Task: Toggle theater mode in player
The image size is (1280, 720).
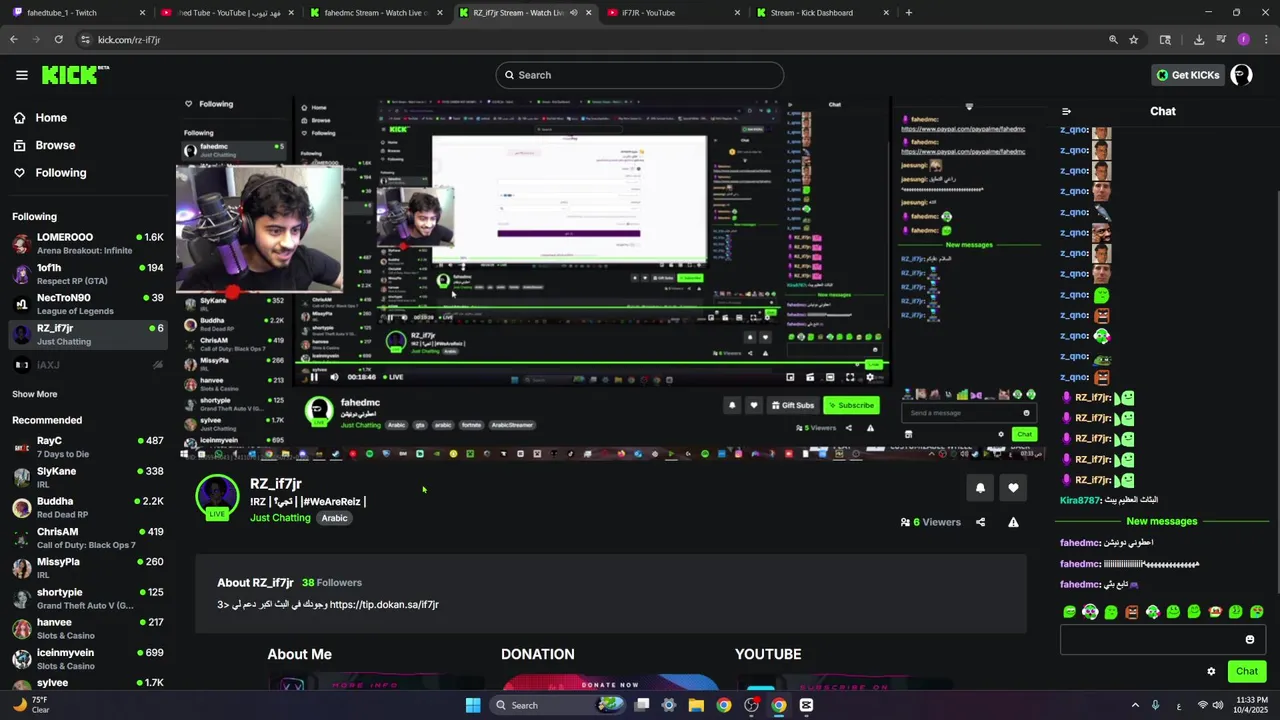Action: point(830,377)
